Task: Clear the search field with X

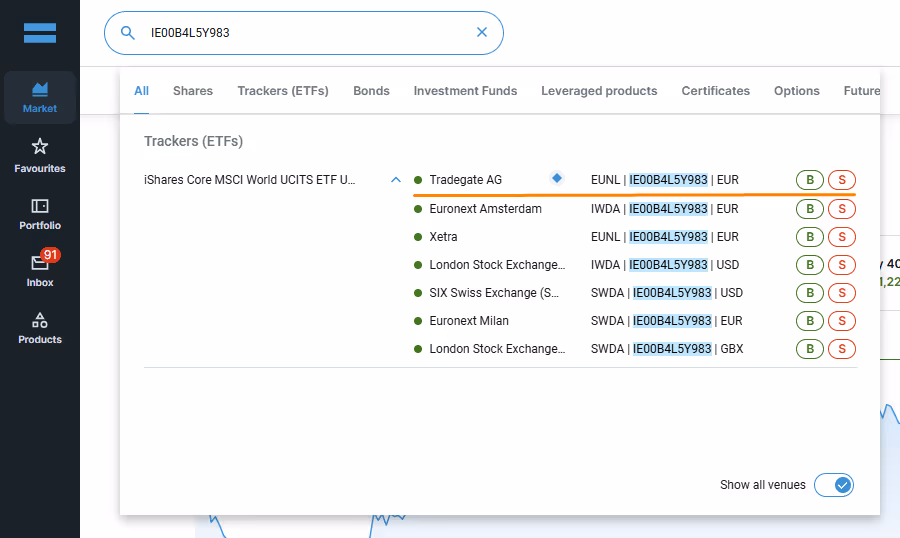Action: pyautogui.click(x=482, y=32)
